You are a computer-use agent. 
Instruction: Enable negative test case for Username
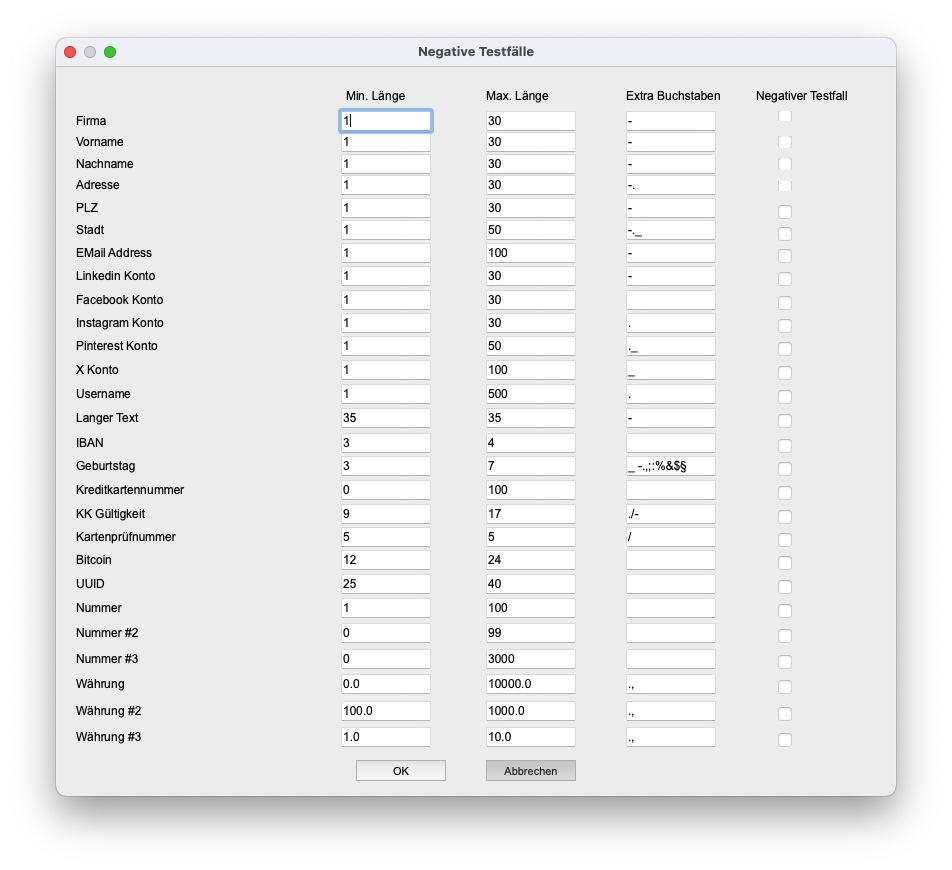tap(784, 396)
